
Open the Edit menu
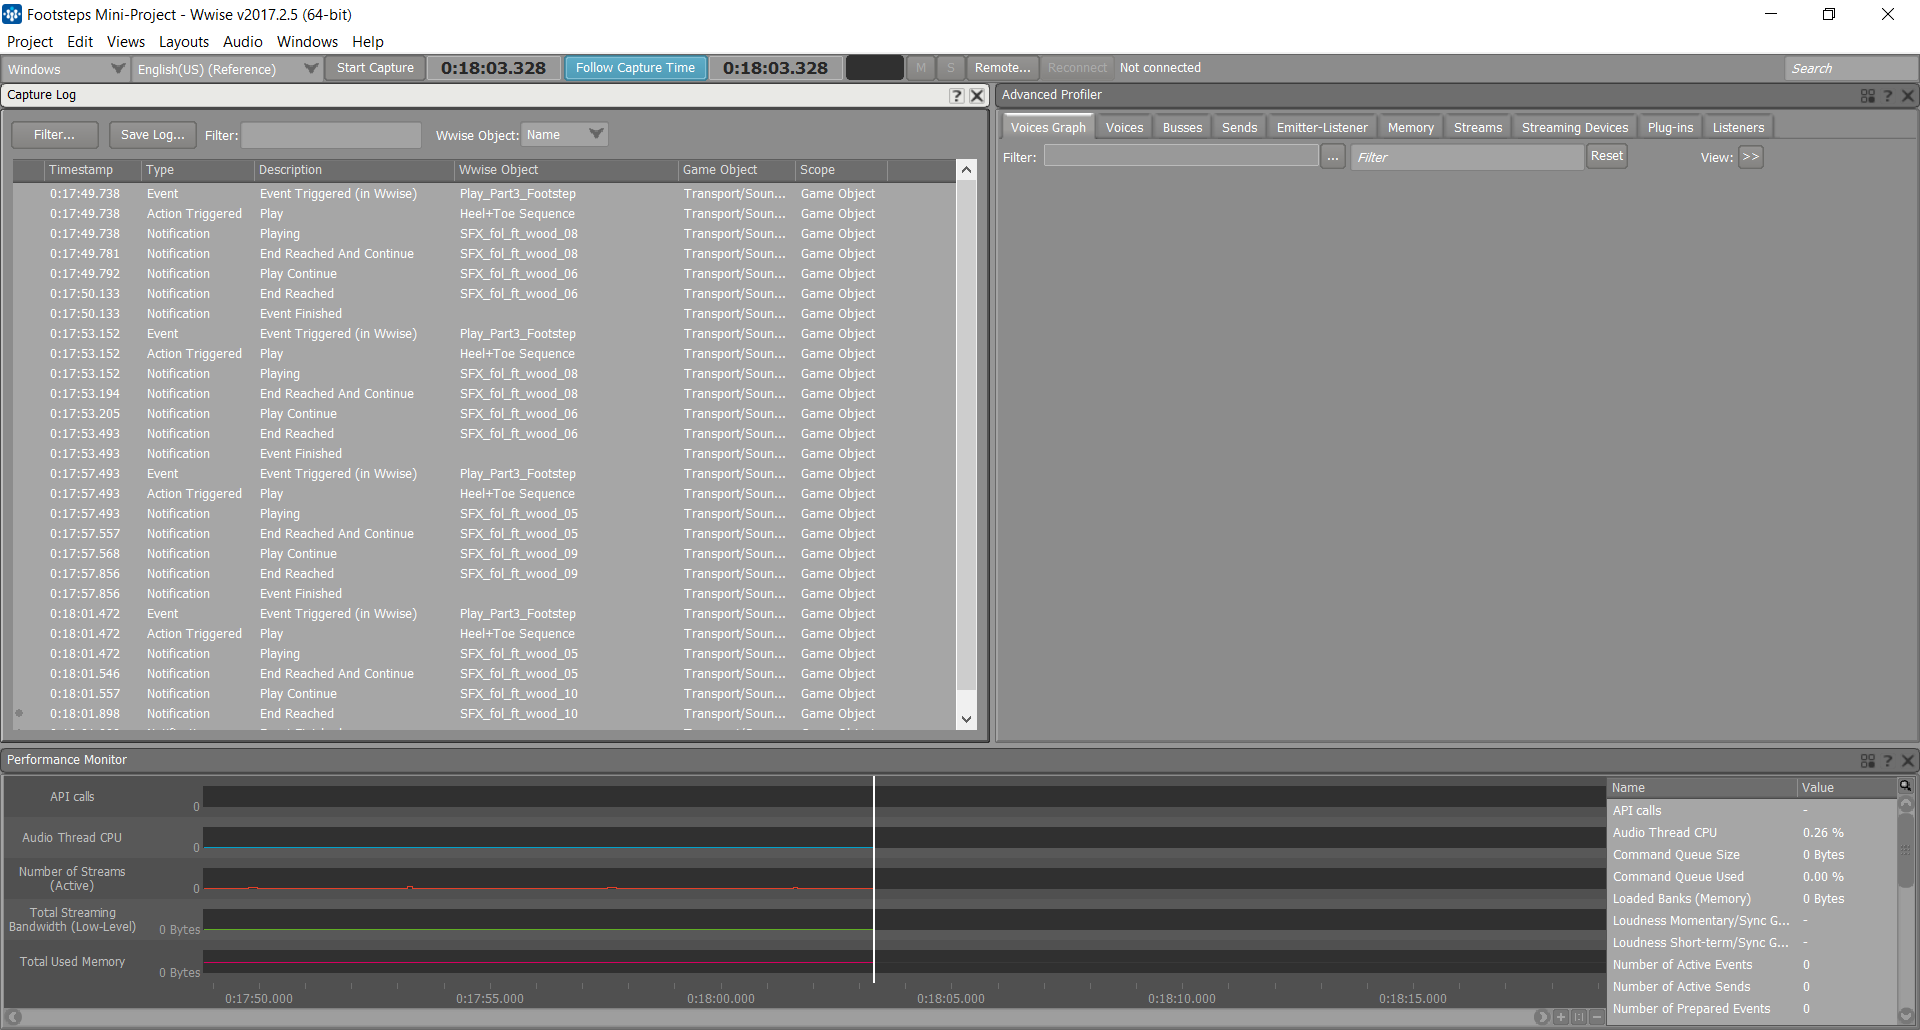pyautogui.click(x=80, y=42)
